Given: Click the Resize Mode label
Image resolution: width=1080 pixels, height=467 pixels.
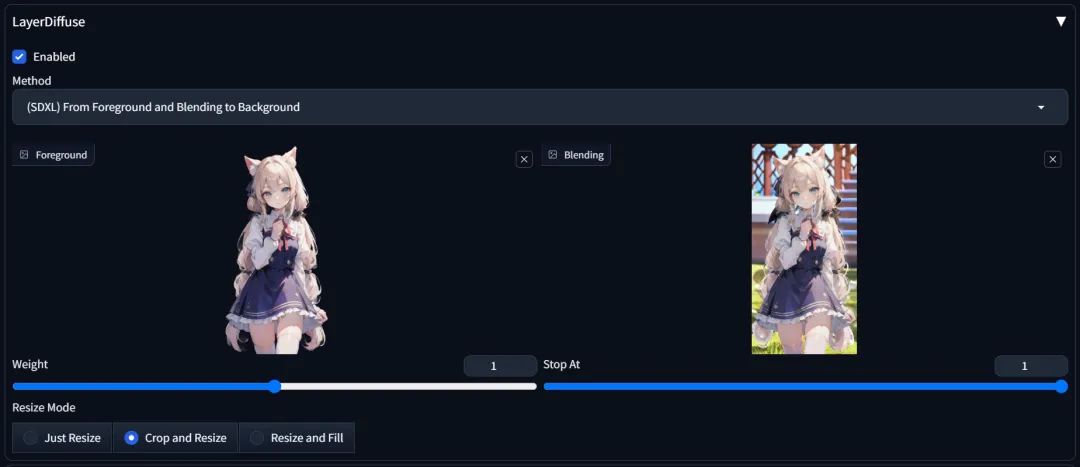Looking at the screenshot, I should tap(44, 407).
